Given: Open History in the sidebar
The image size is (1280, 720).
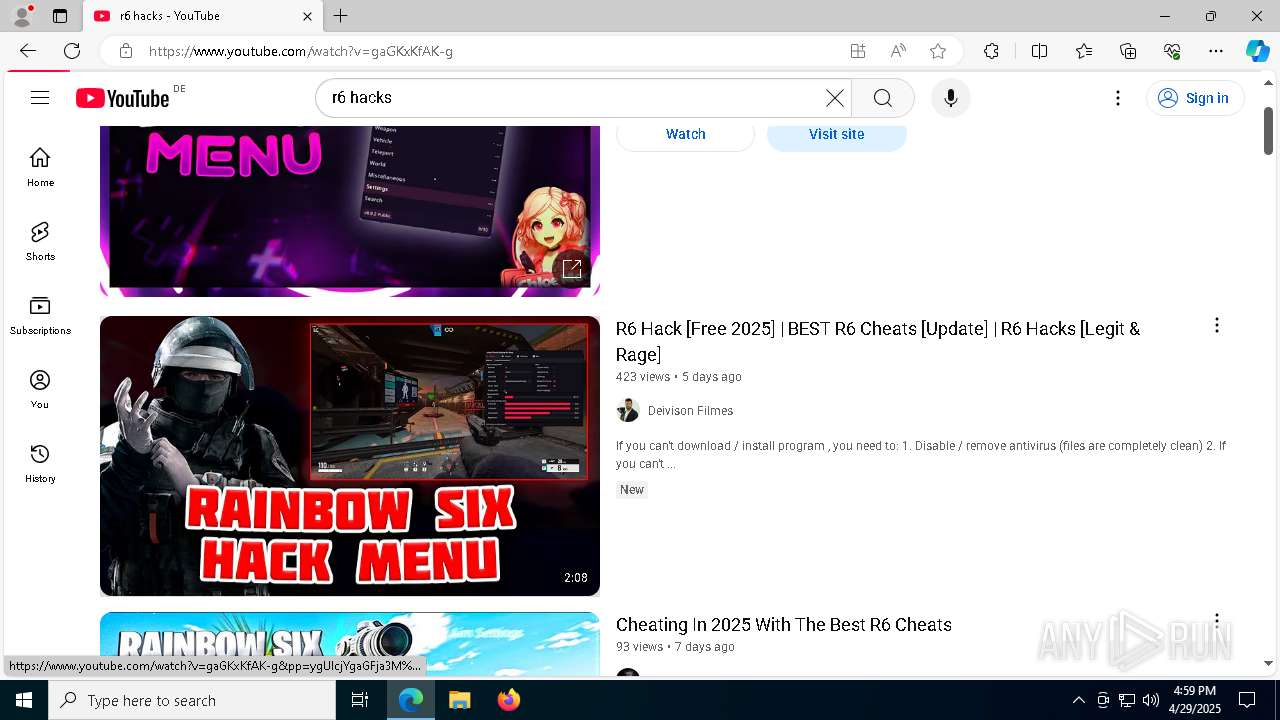Looking at the screenshot, I should tap(40, 463).
